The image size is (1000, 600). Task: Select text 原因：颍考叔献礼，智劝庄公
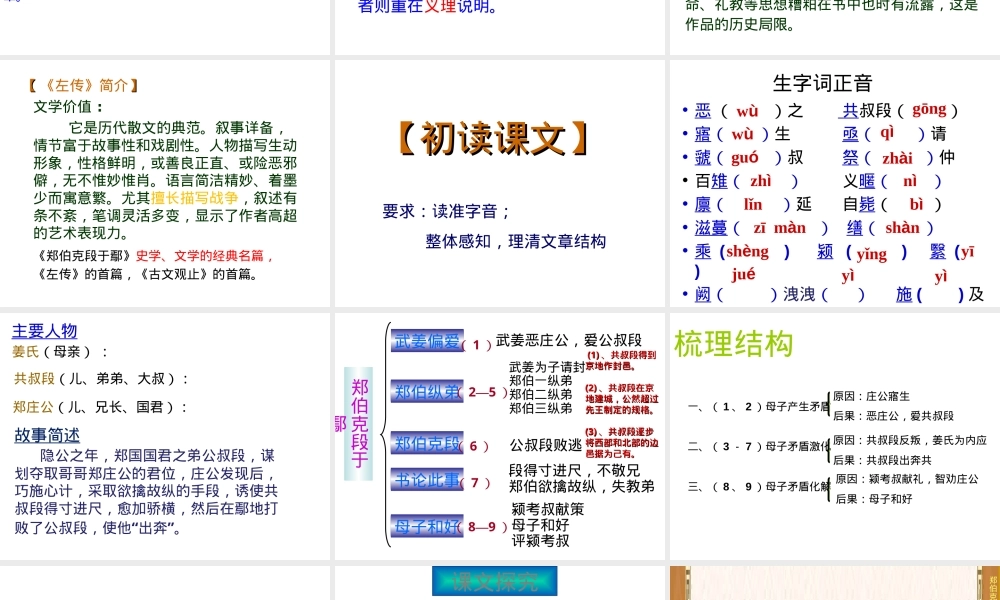(x=907, y=479)
